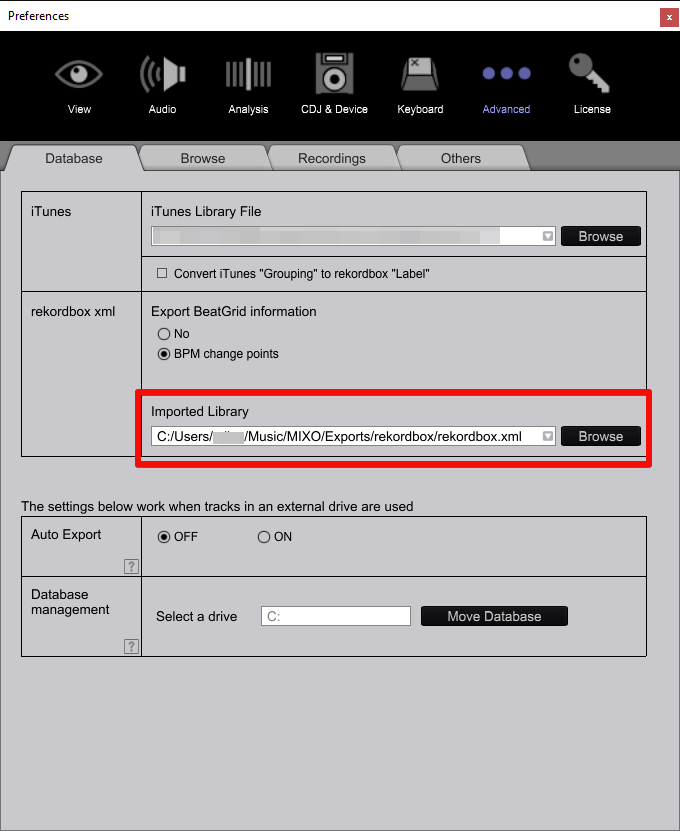The image size is (680, 831).
Task: Click the Database management row label
Action: (x=70, y=602)
